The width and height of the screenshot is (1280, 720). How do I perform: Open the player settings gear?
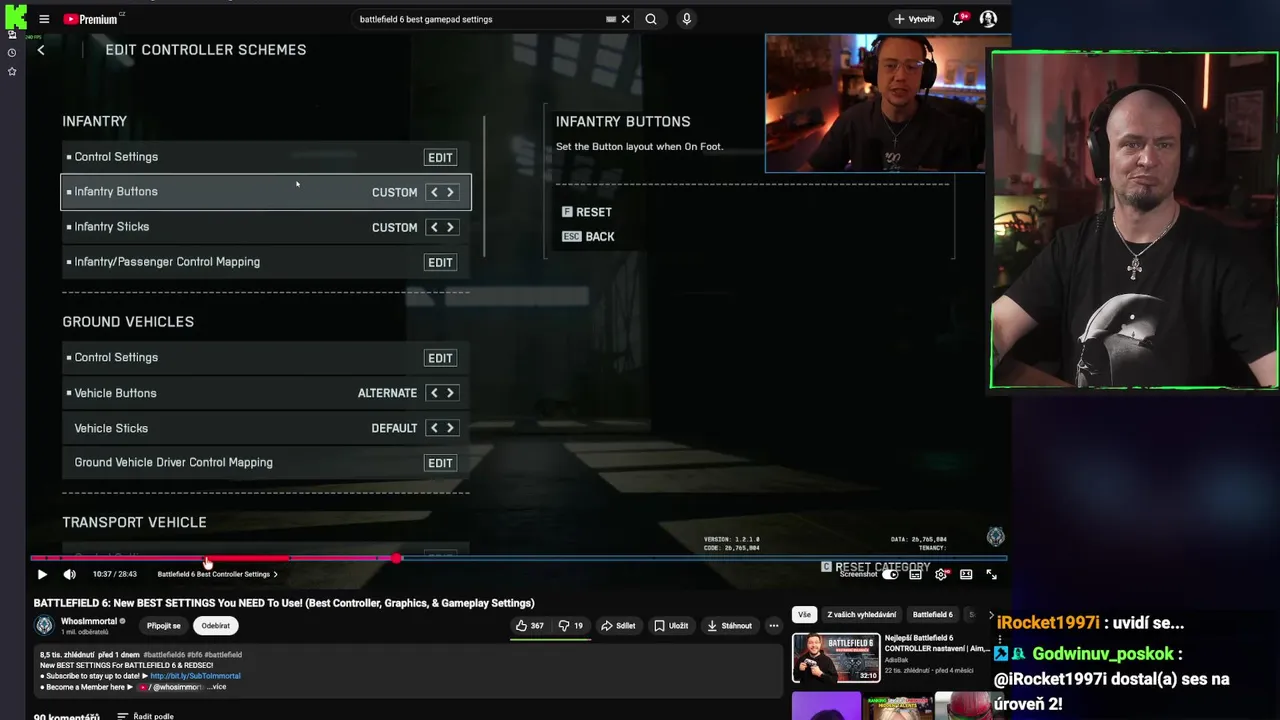tap(941, 574)
